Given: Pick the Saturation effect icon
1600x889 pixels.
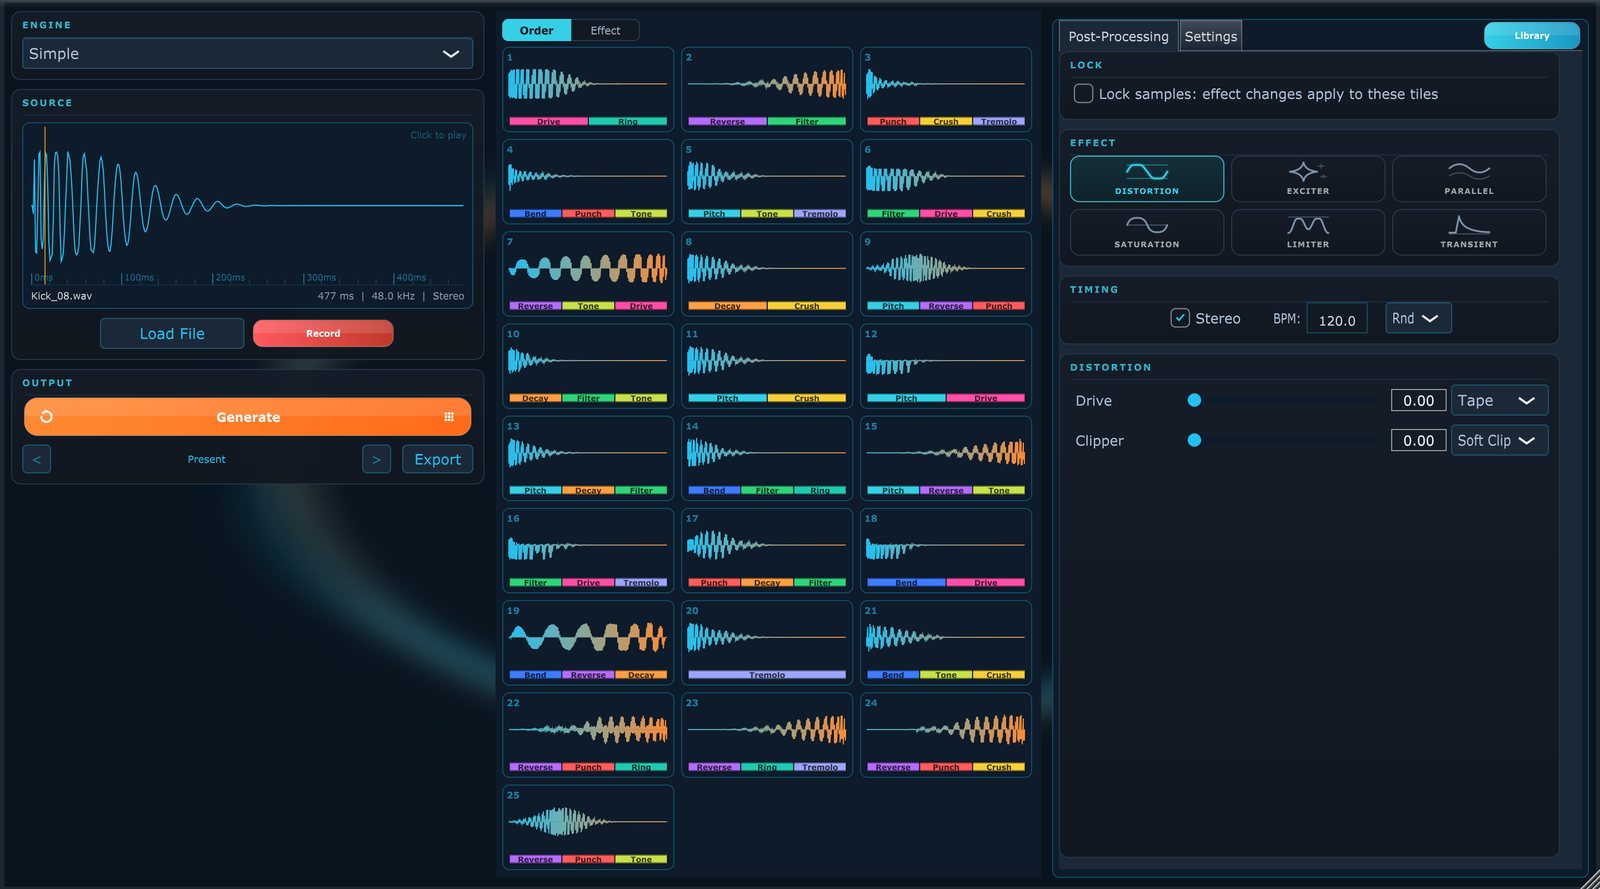Looking at the screenshot, I should pyautogui.click(x=1146, y=232).
